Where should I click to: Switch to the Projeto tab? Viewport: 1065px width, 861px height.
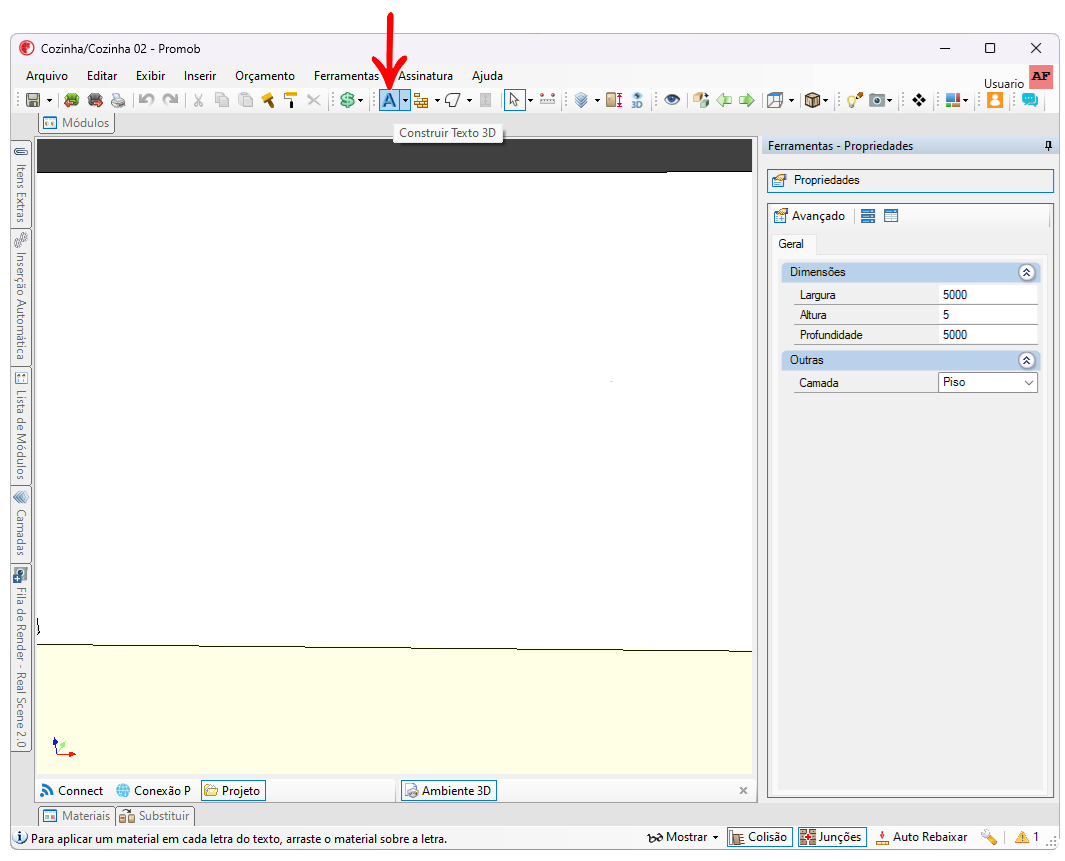click(233, 791)
